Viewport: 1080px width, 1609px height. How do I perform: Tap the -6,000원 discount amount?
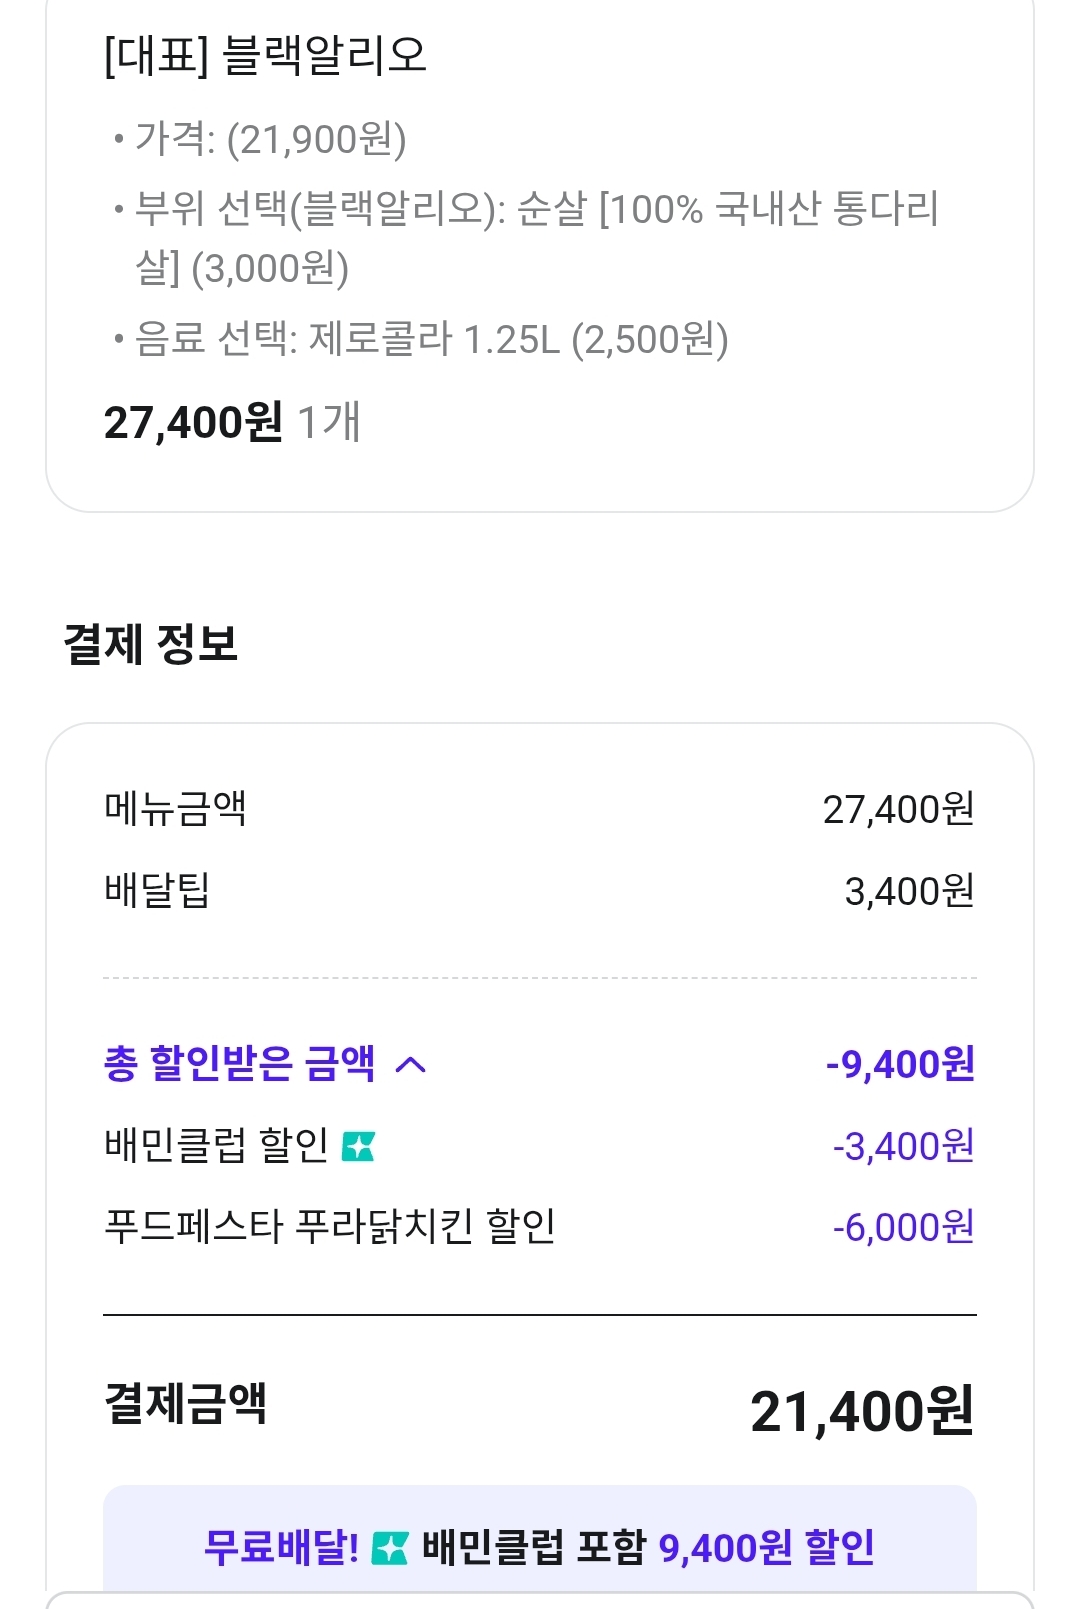click(903, 1227)
